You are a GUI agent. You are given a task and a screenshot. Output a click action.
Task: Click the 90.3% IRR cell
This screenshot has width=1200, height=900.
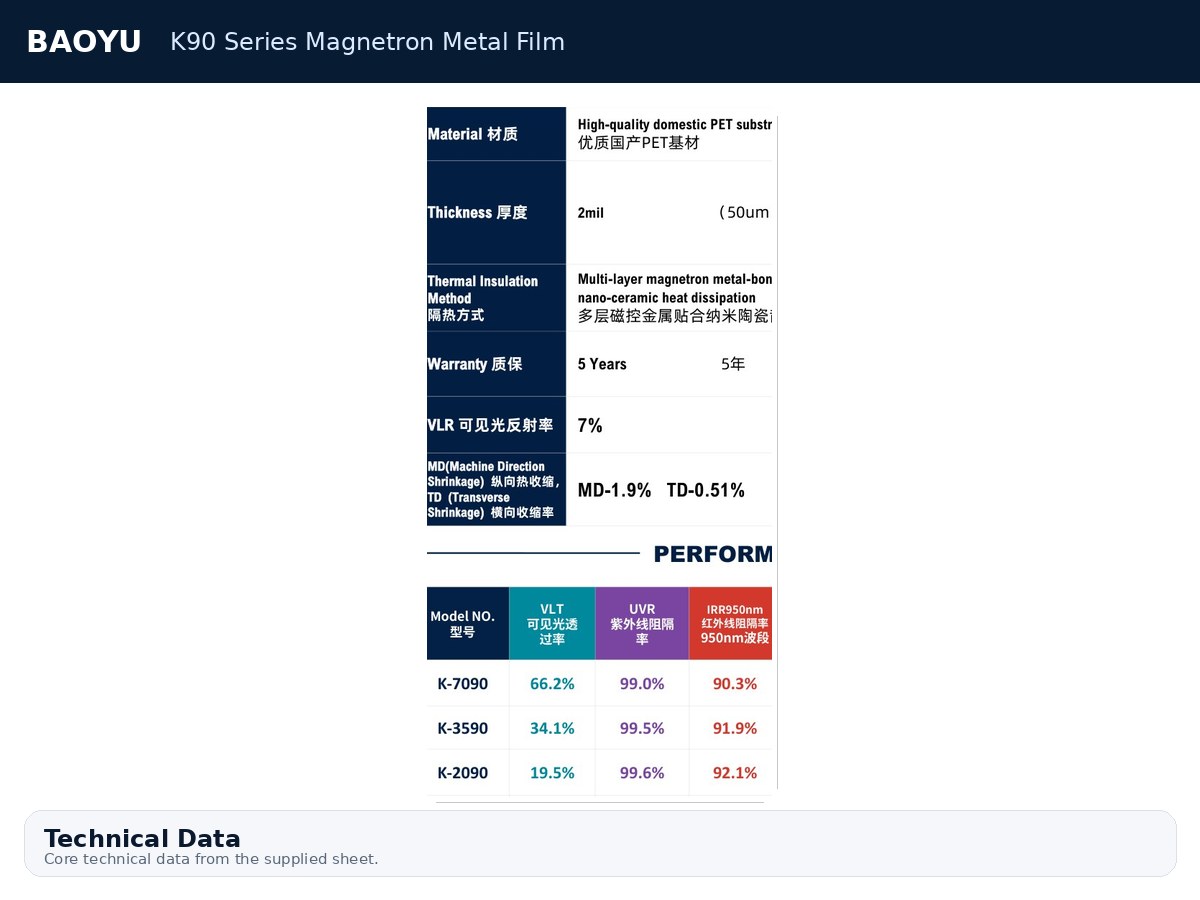pos(735,684)
